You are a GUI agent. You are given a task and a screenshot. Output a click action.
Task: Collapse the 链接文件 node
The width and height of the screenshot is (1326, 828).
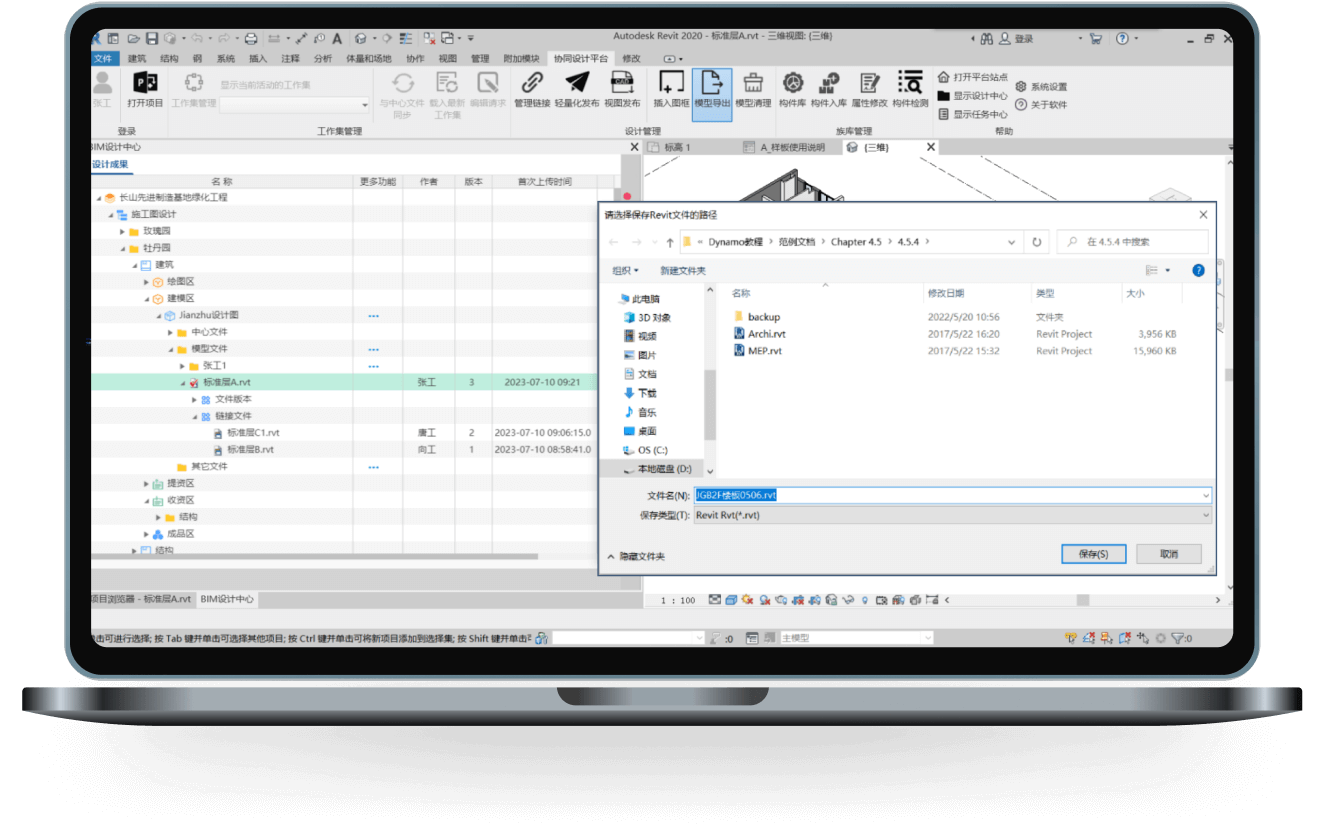click(x=195, y=416)
